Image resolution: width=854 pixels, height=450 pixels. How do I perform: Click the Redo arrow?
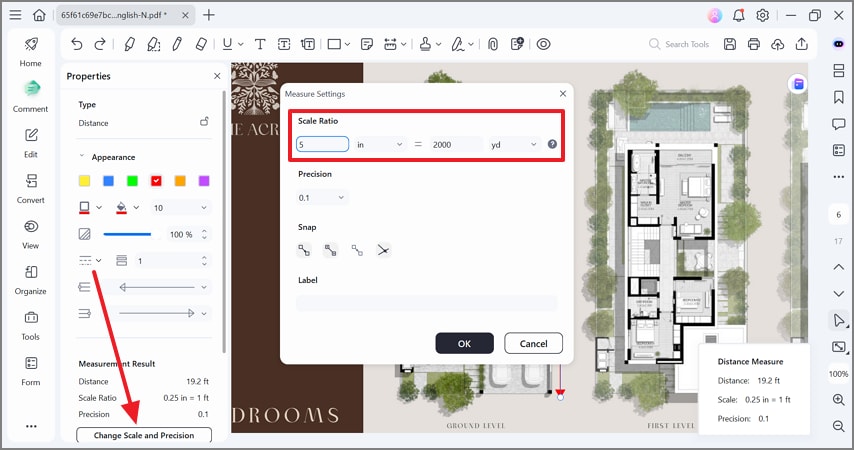coord(100,44)
